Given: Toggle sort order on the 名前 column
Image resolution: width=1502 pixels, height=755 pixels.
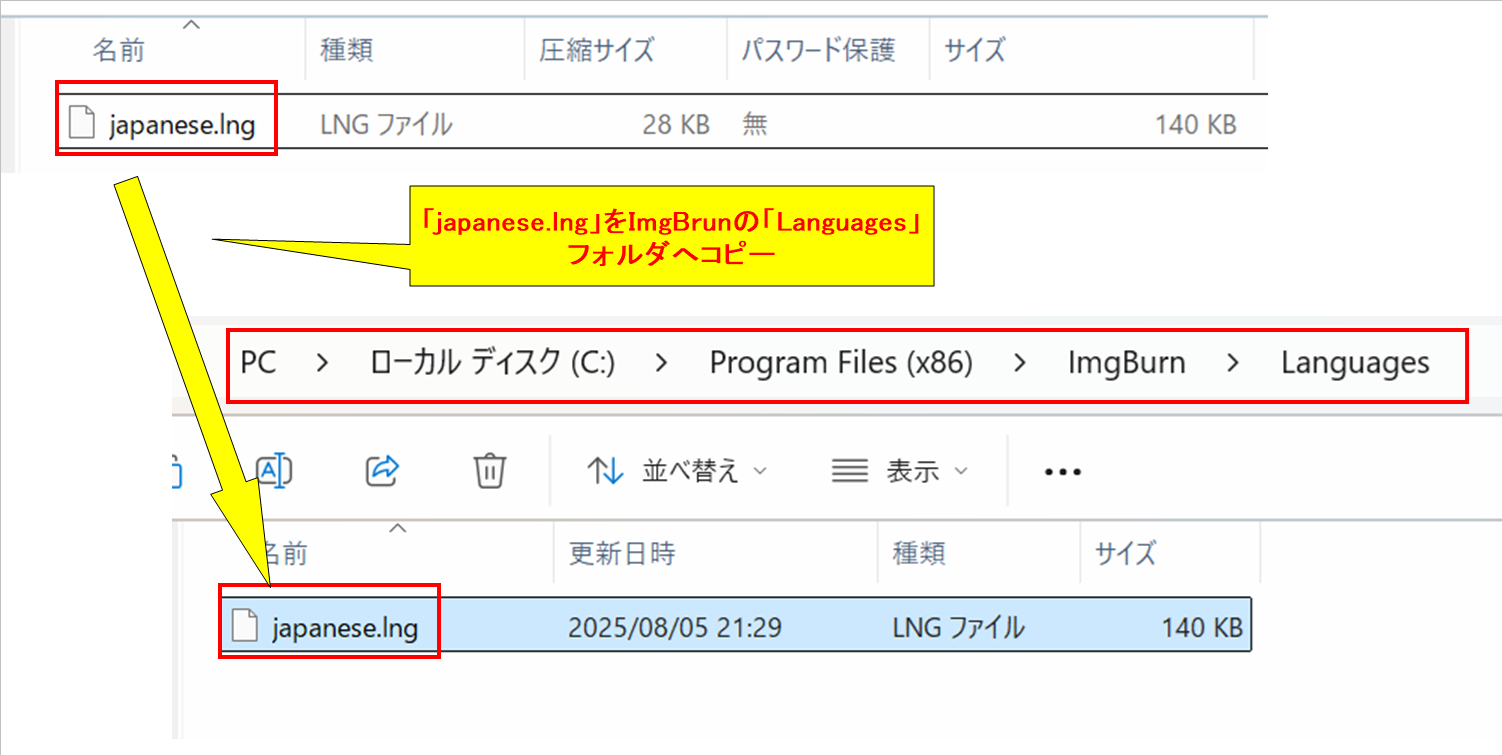Looking at the screenshot, I should (x=120, y=47).
